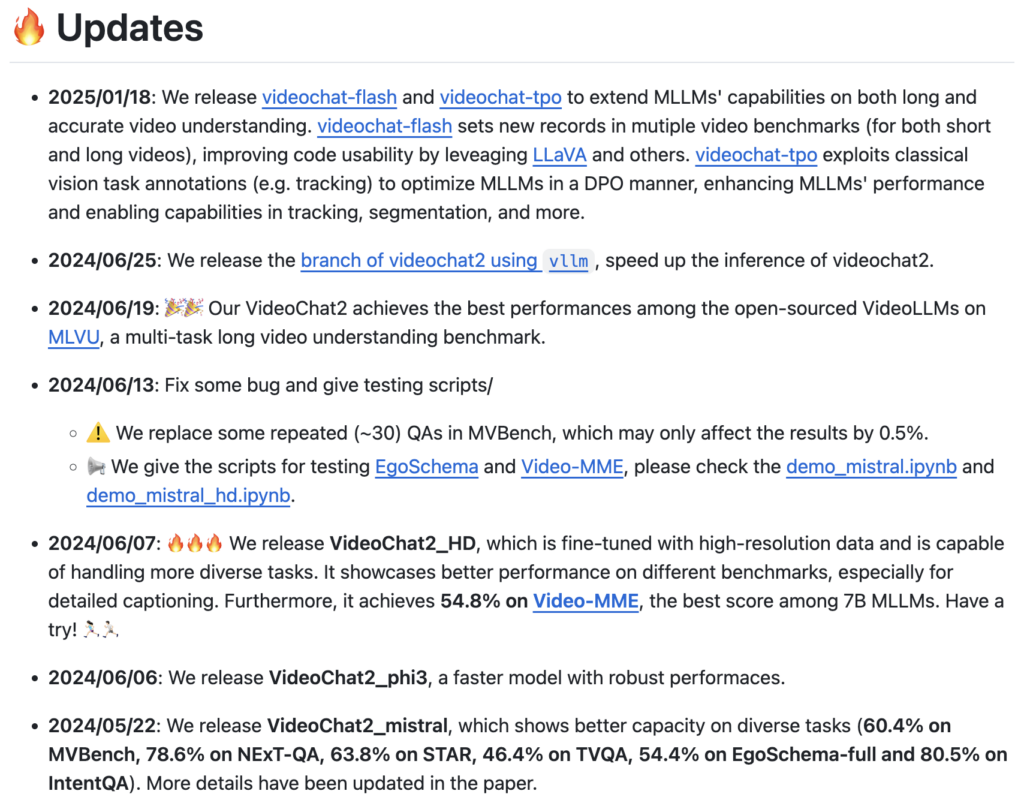Click the megaphone emoji before 'We give the scripts'
The width and height of the screenshot is (1024, 812).
(96, 466)
